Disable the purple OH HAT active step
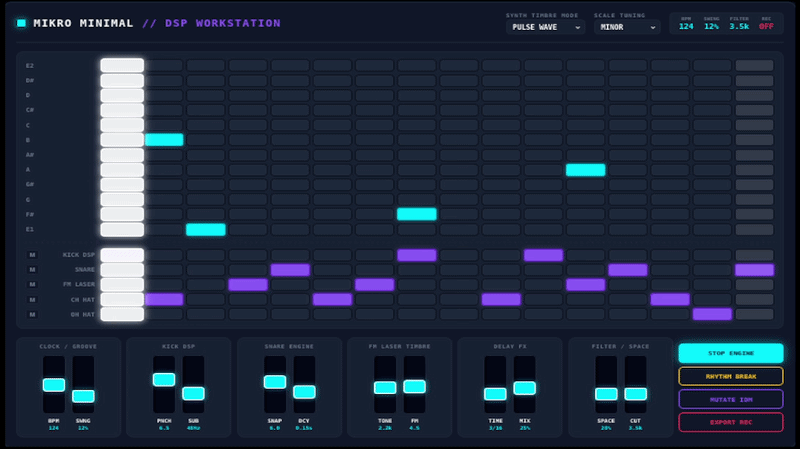The width and height of the screenshot is (800, 449). click(712, 314)
